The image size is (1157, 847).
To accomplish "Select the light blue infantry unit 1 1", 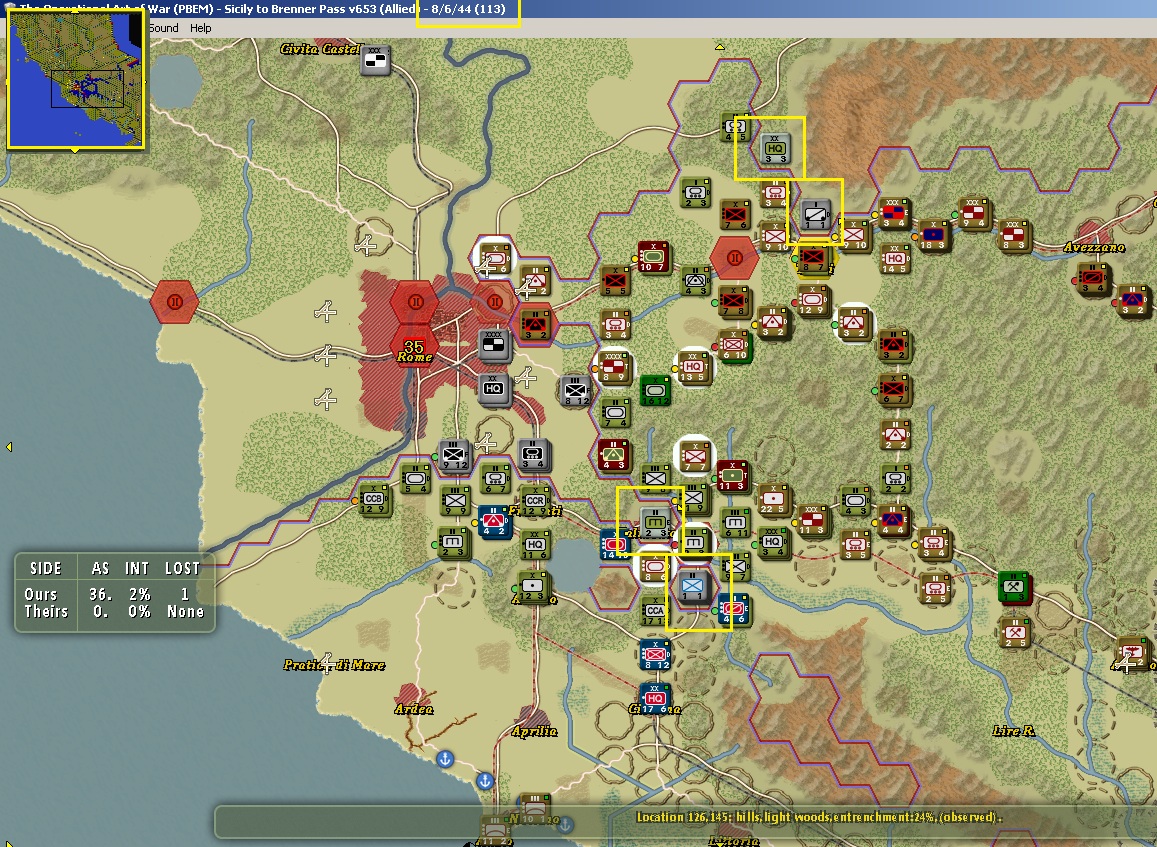I will (693, 587).
